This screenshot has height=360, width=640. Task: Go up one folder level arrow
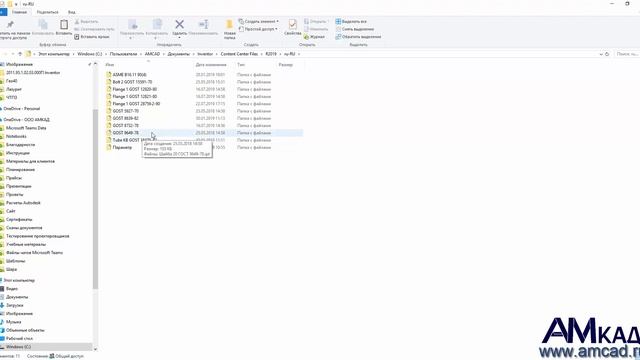coord(20,54)
